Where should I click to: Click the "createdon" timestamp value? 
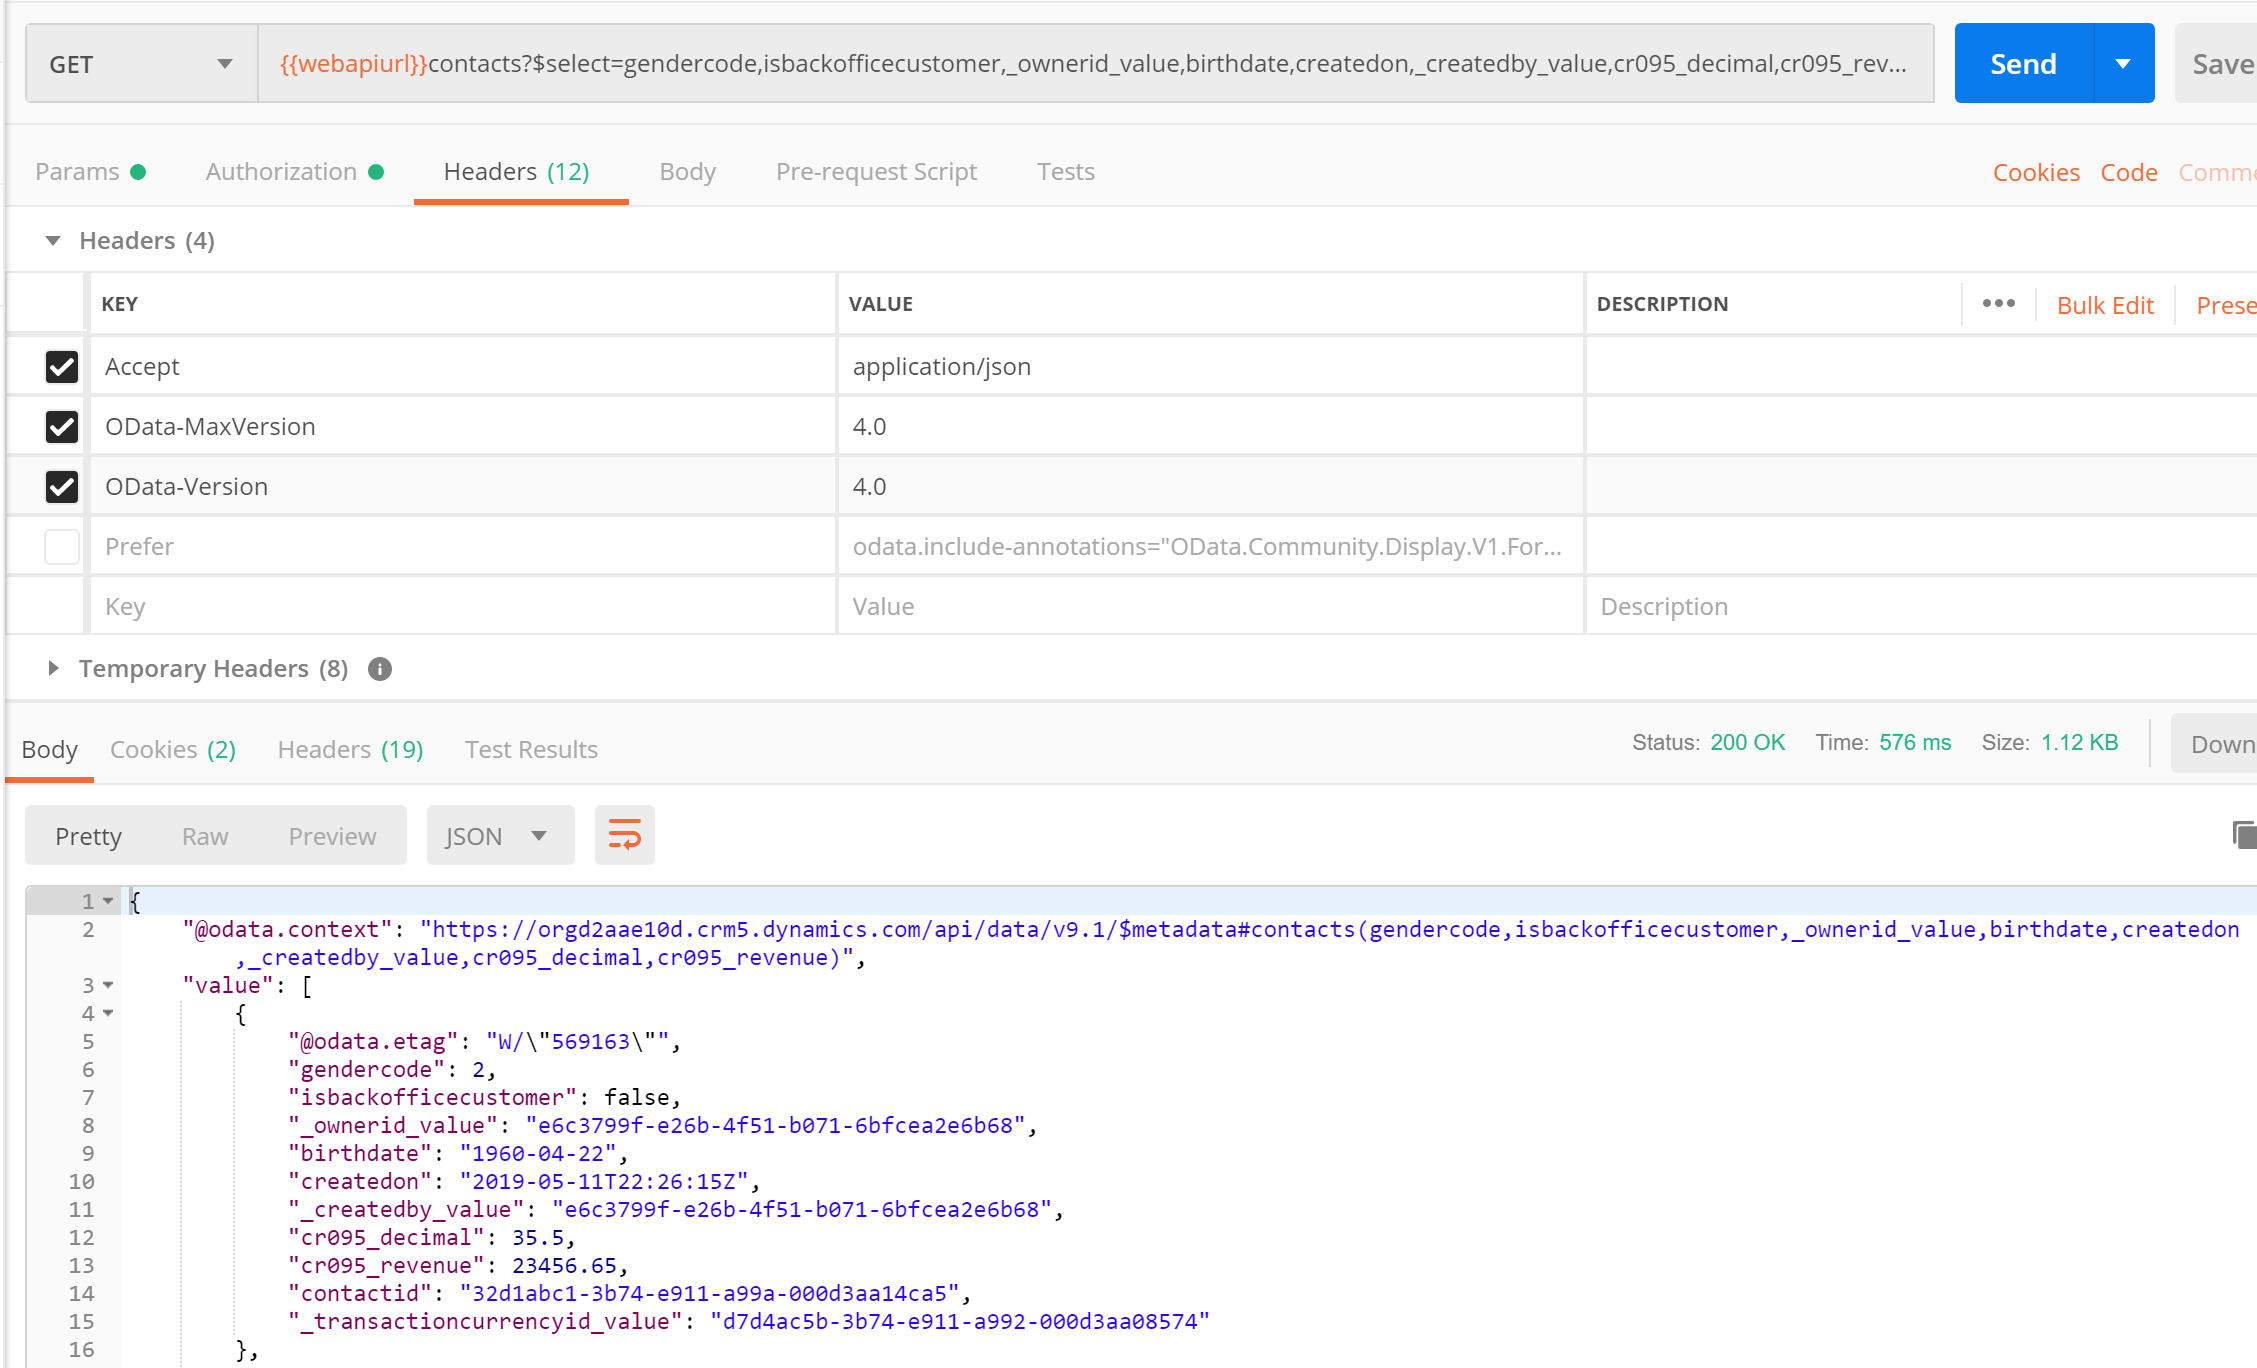coord(604,1182)
